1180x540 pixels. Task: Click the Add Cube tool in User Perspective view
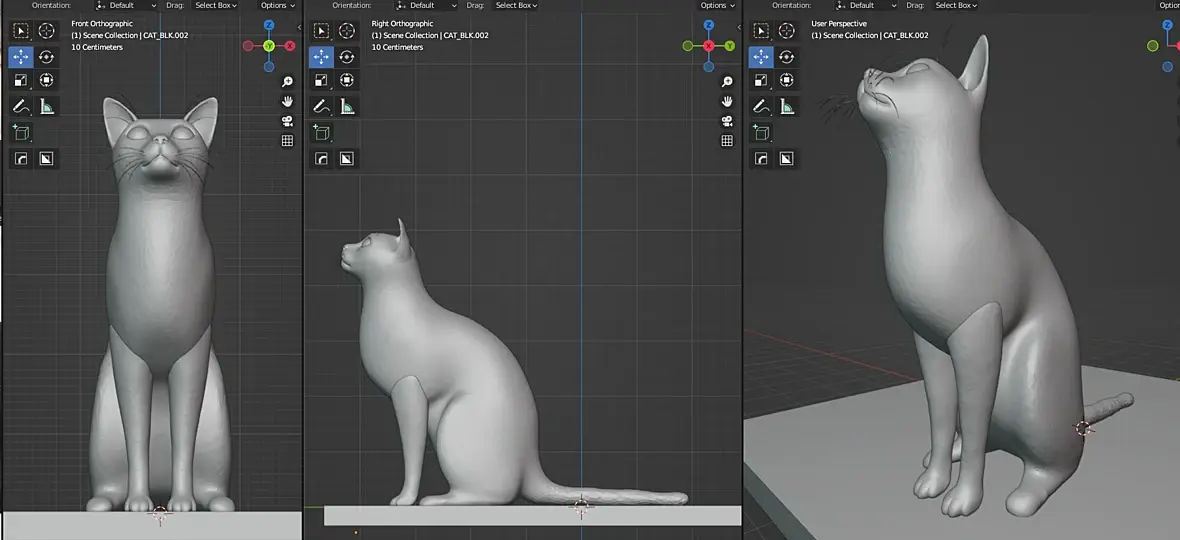pyautogui.click(x=761, y=132)
